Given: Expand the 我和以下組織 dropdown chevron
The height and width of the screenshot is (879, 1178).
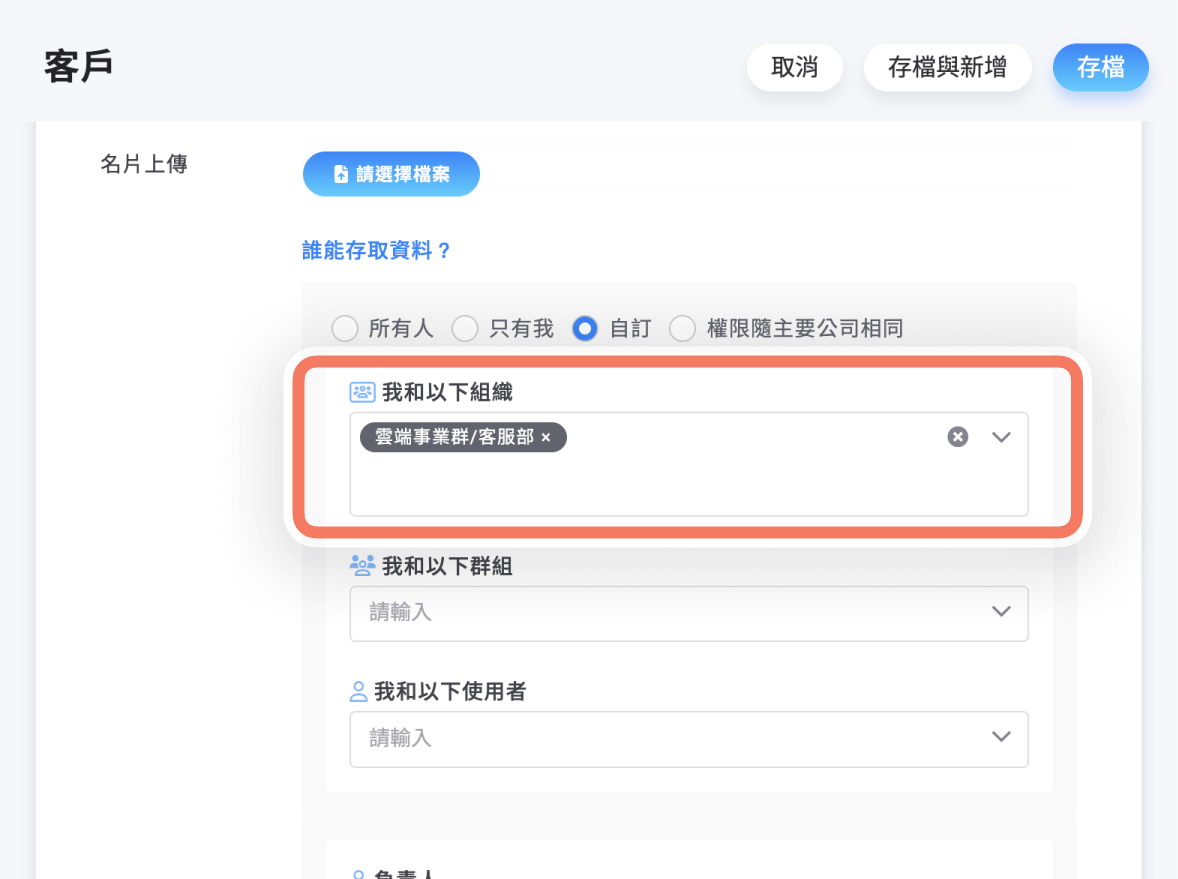Looking at the screenshot, I should (x=1001, y=437).
